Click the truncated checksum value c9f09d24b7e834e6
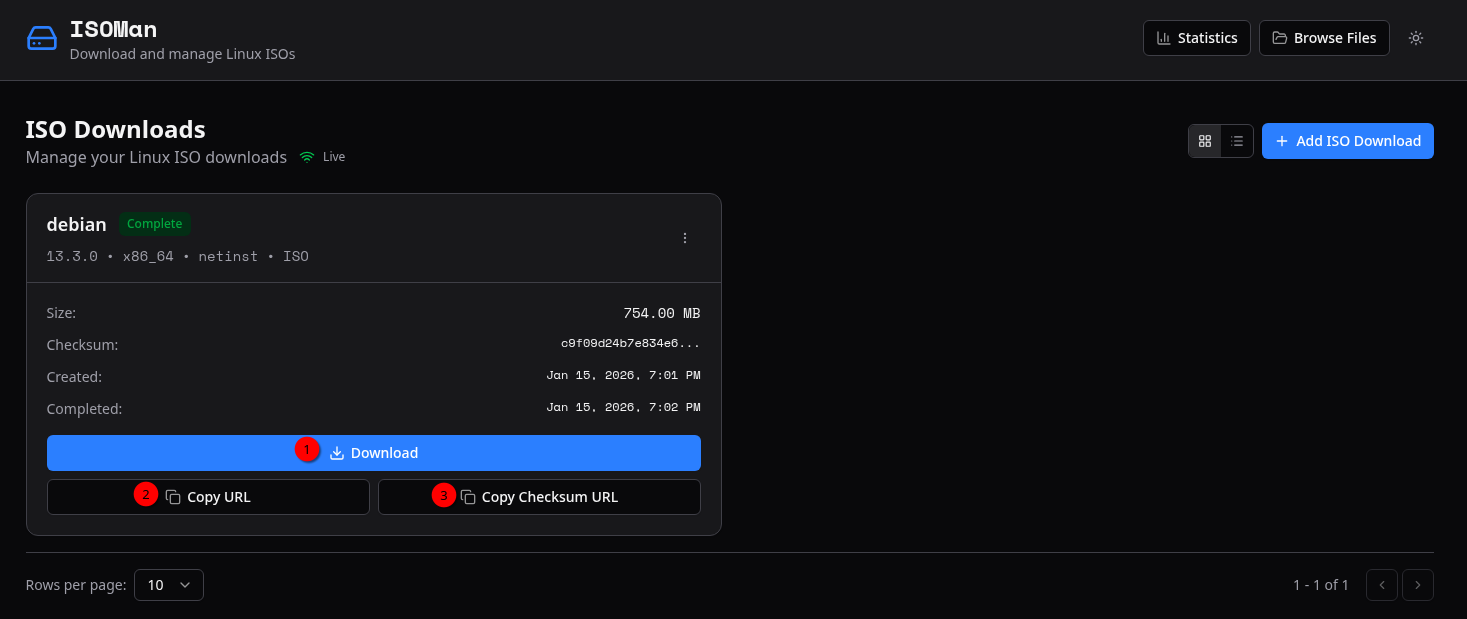 coord(630,344)
